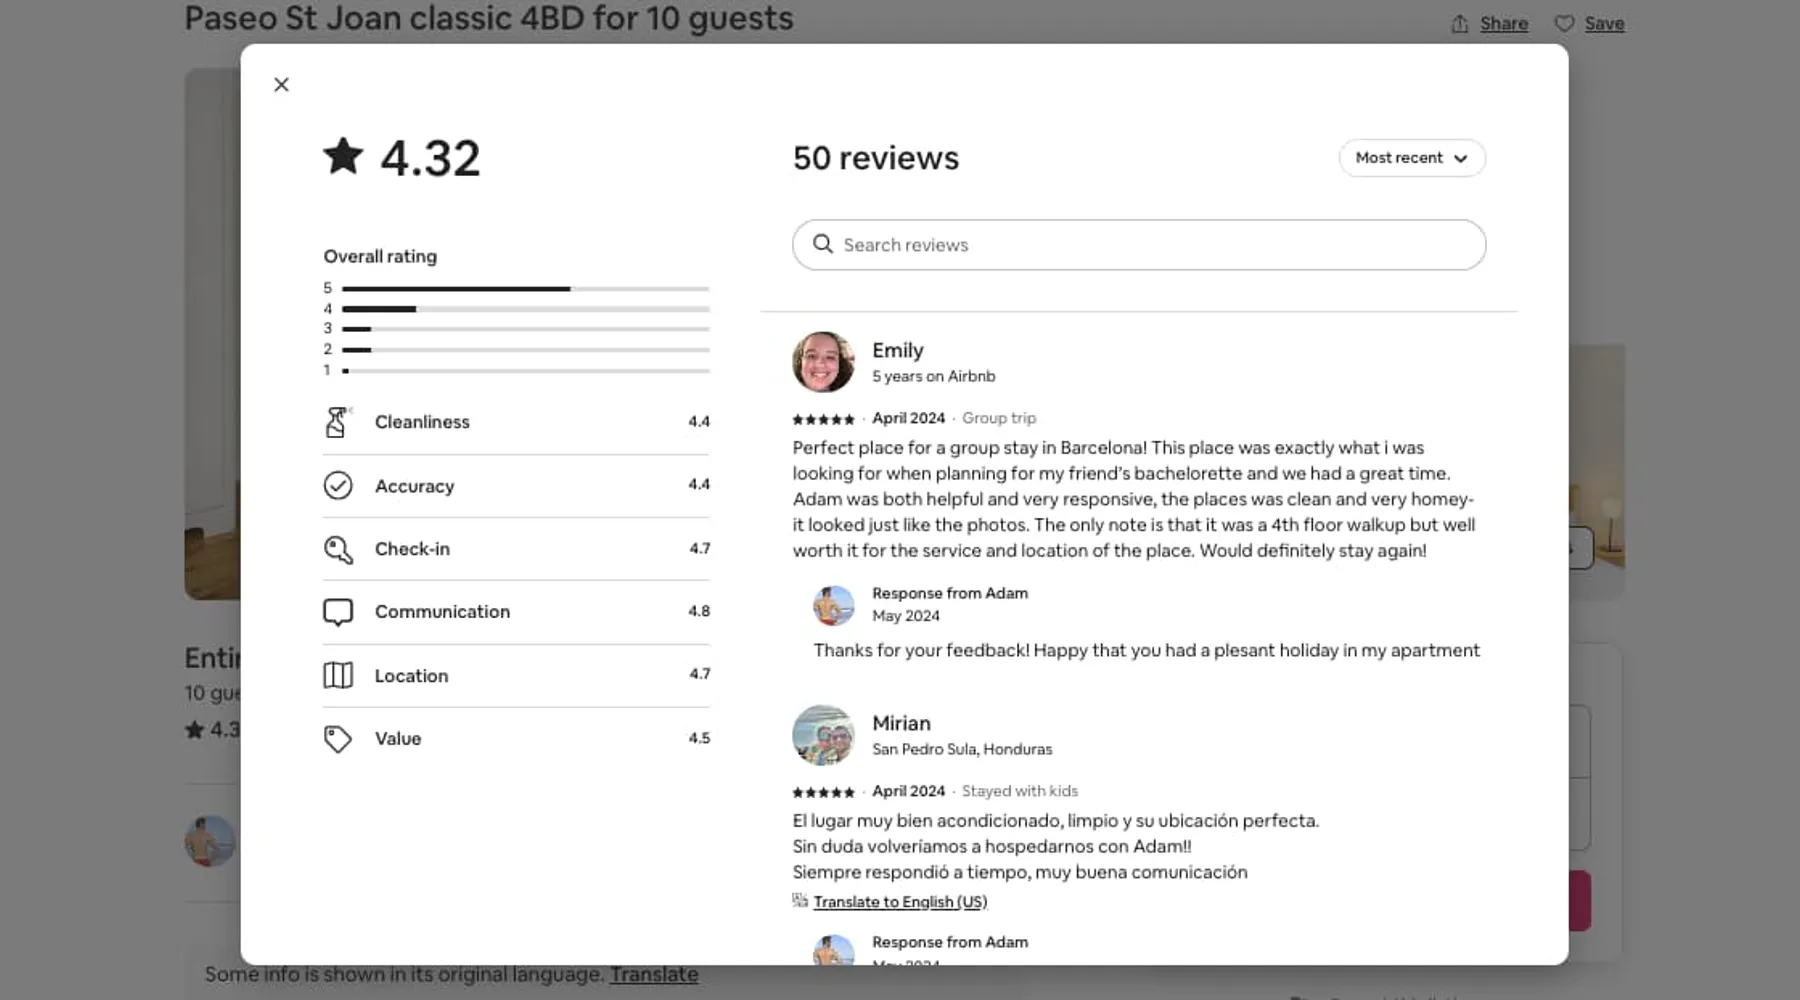Open Mirian's profile photo
The height and width of the screenshot is (1000, 1800).
[823, 735]
